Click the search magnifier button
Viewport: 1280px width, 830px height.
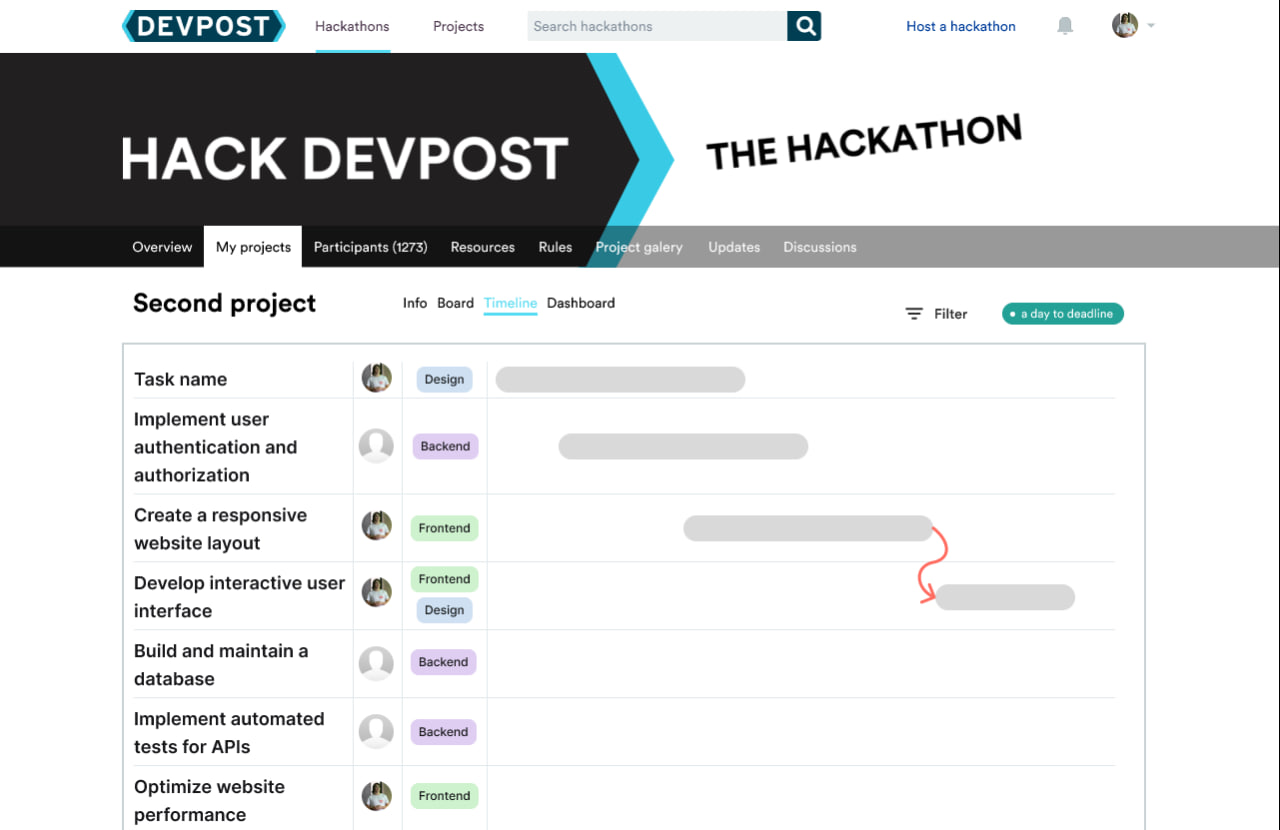(x=804, y=26)
